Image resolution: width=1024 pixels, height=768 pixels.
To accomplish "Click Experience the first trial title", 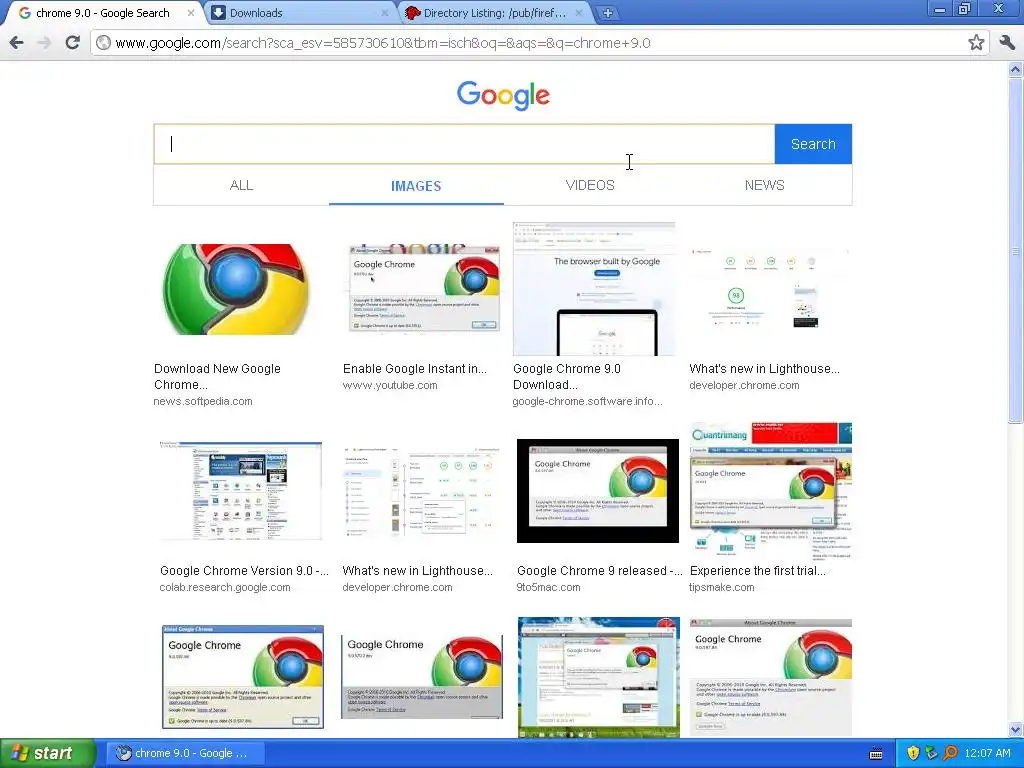I will coord(758,571).
